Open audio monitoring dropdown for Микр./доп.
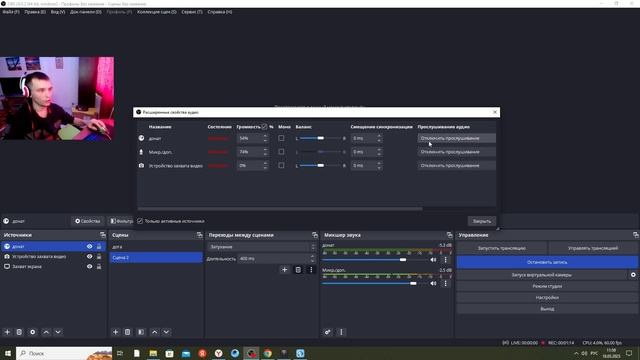640x360 pixels. click(x=457, y=152)
